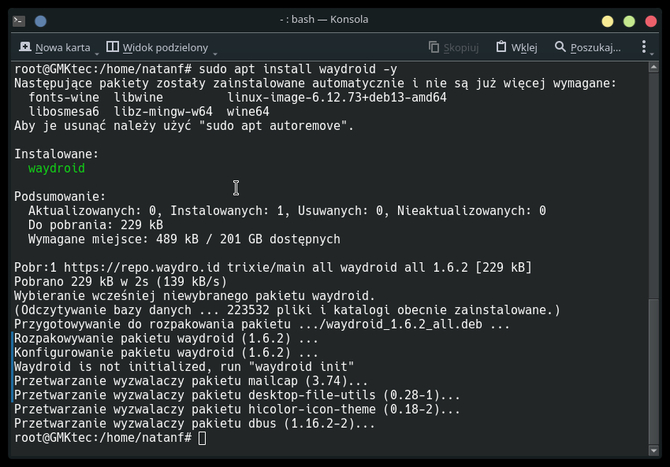This screenshot has width=670, height=467.
Task: Minimize the window with the yellow button
Action: pyautogui.click(x=607, y=21)
